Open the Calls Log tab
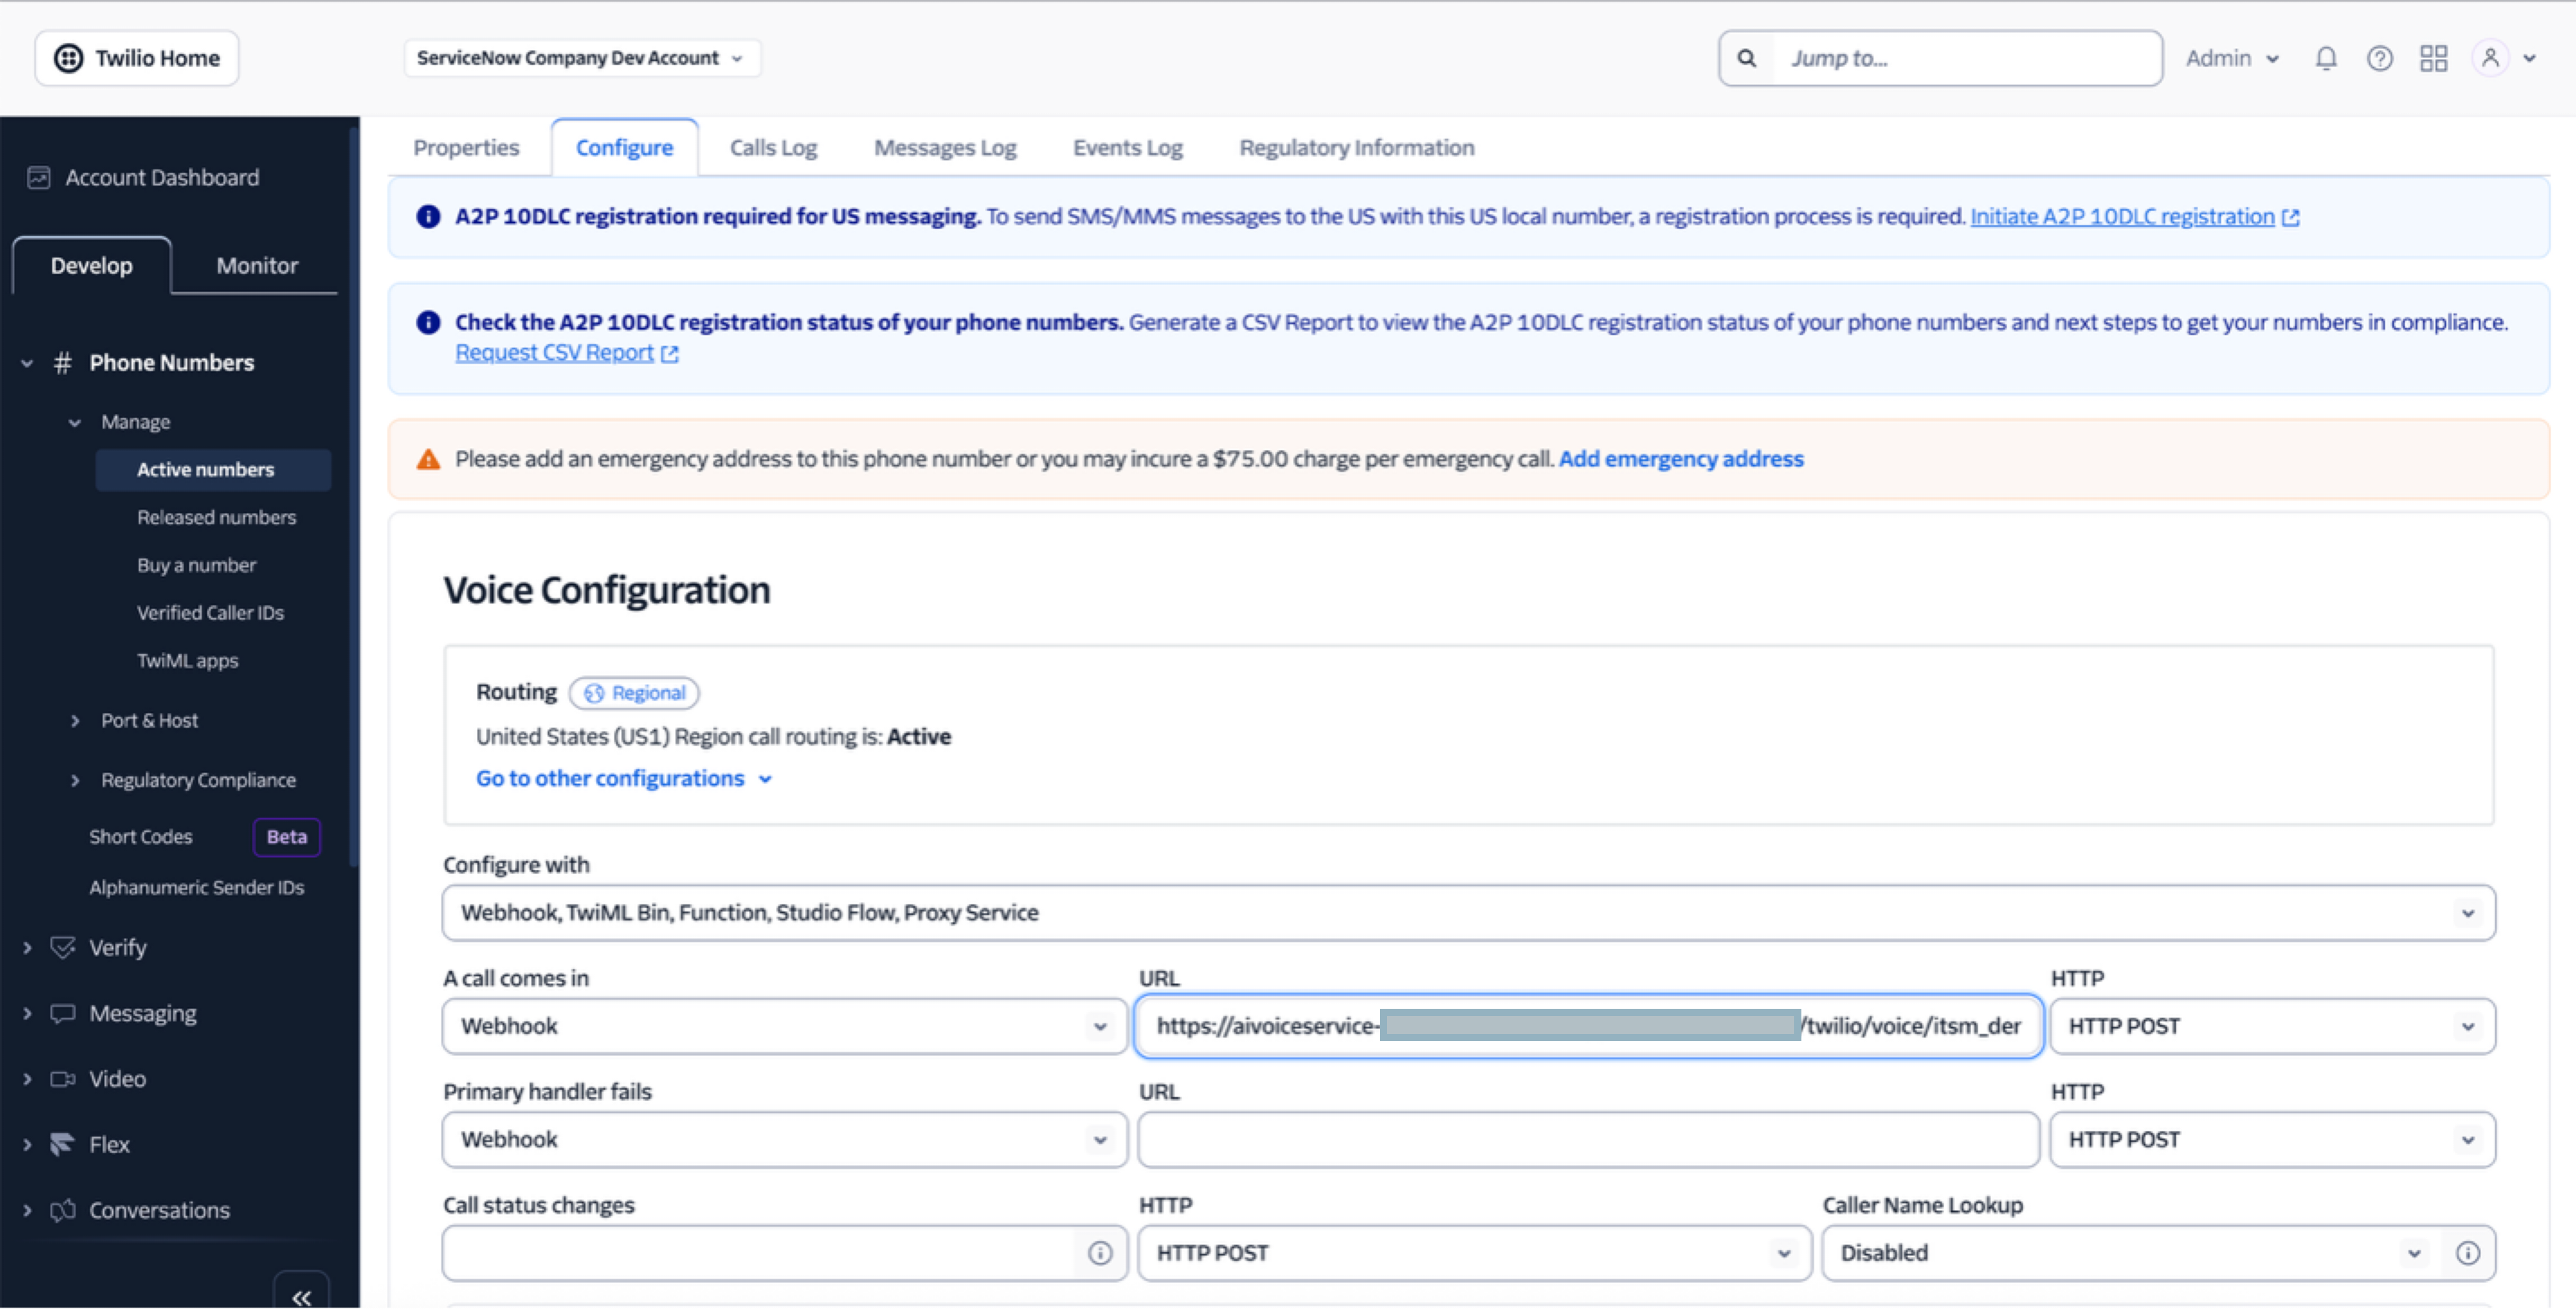The width and height of the screenshot is (2576, 1315). click(x=773, y=148)
